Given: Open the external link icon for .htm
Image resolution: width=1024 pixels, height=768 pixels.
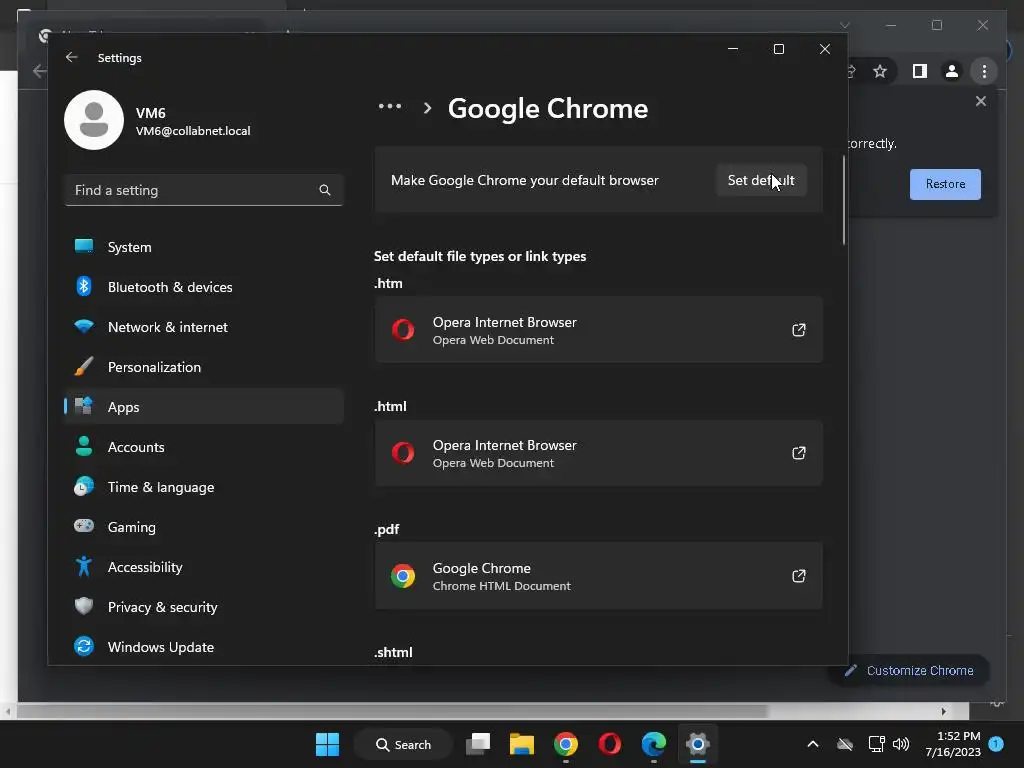Looking at the screenshot, I should click(799, 330).
